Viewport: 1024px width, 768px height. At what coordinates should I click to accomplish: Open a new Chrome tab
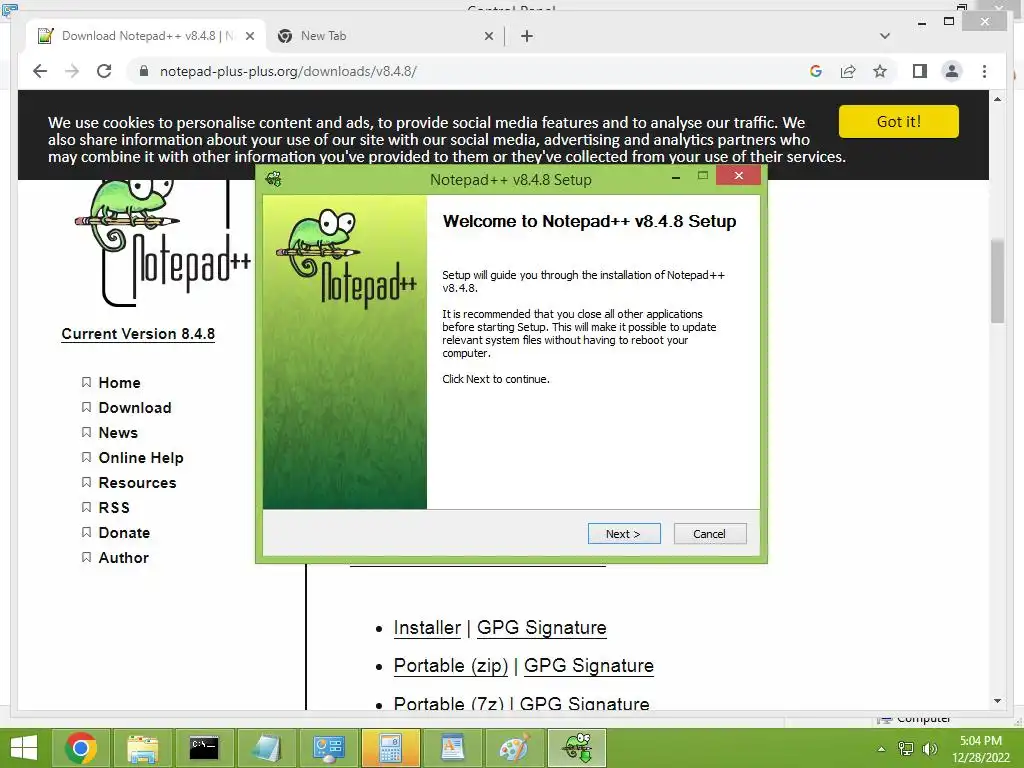click(527, 36)
